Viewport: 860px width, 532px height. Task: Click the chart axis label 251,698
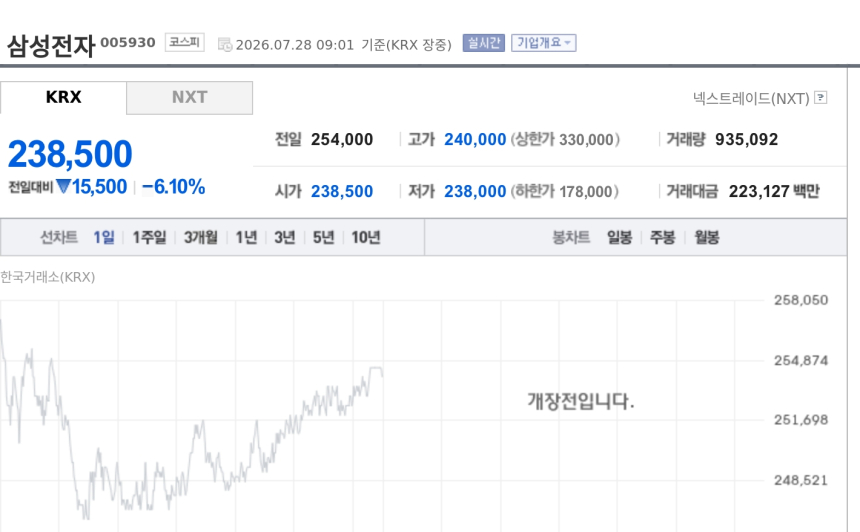801,420
